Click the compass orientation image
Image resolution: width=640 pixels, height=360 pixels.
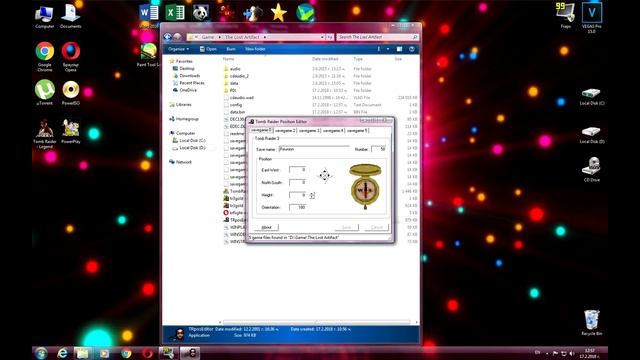[x=365, y=187]
